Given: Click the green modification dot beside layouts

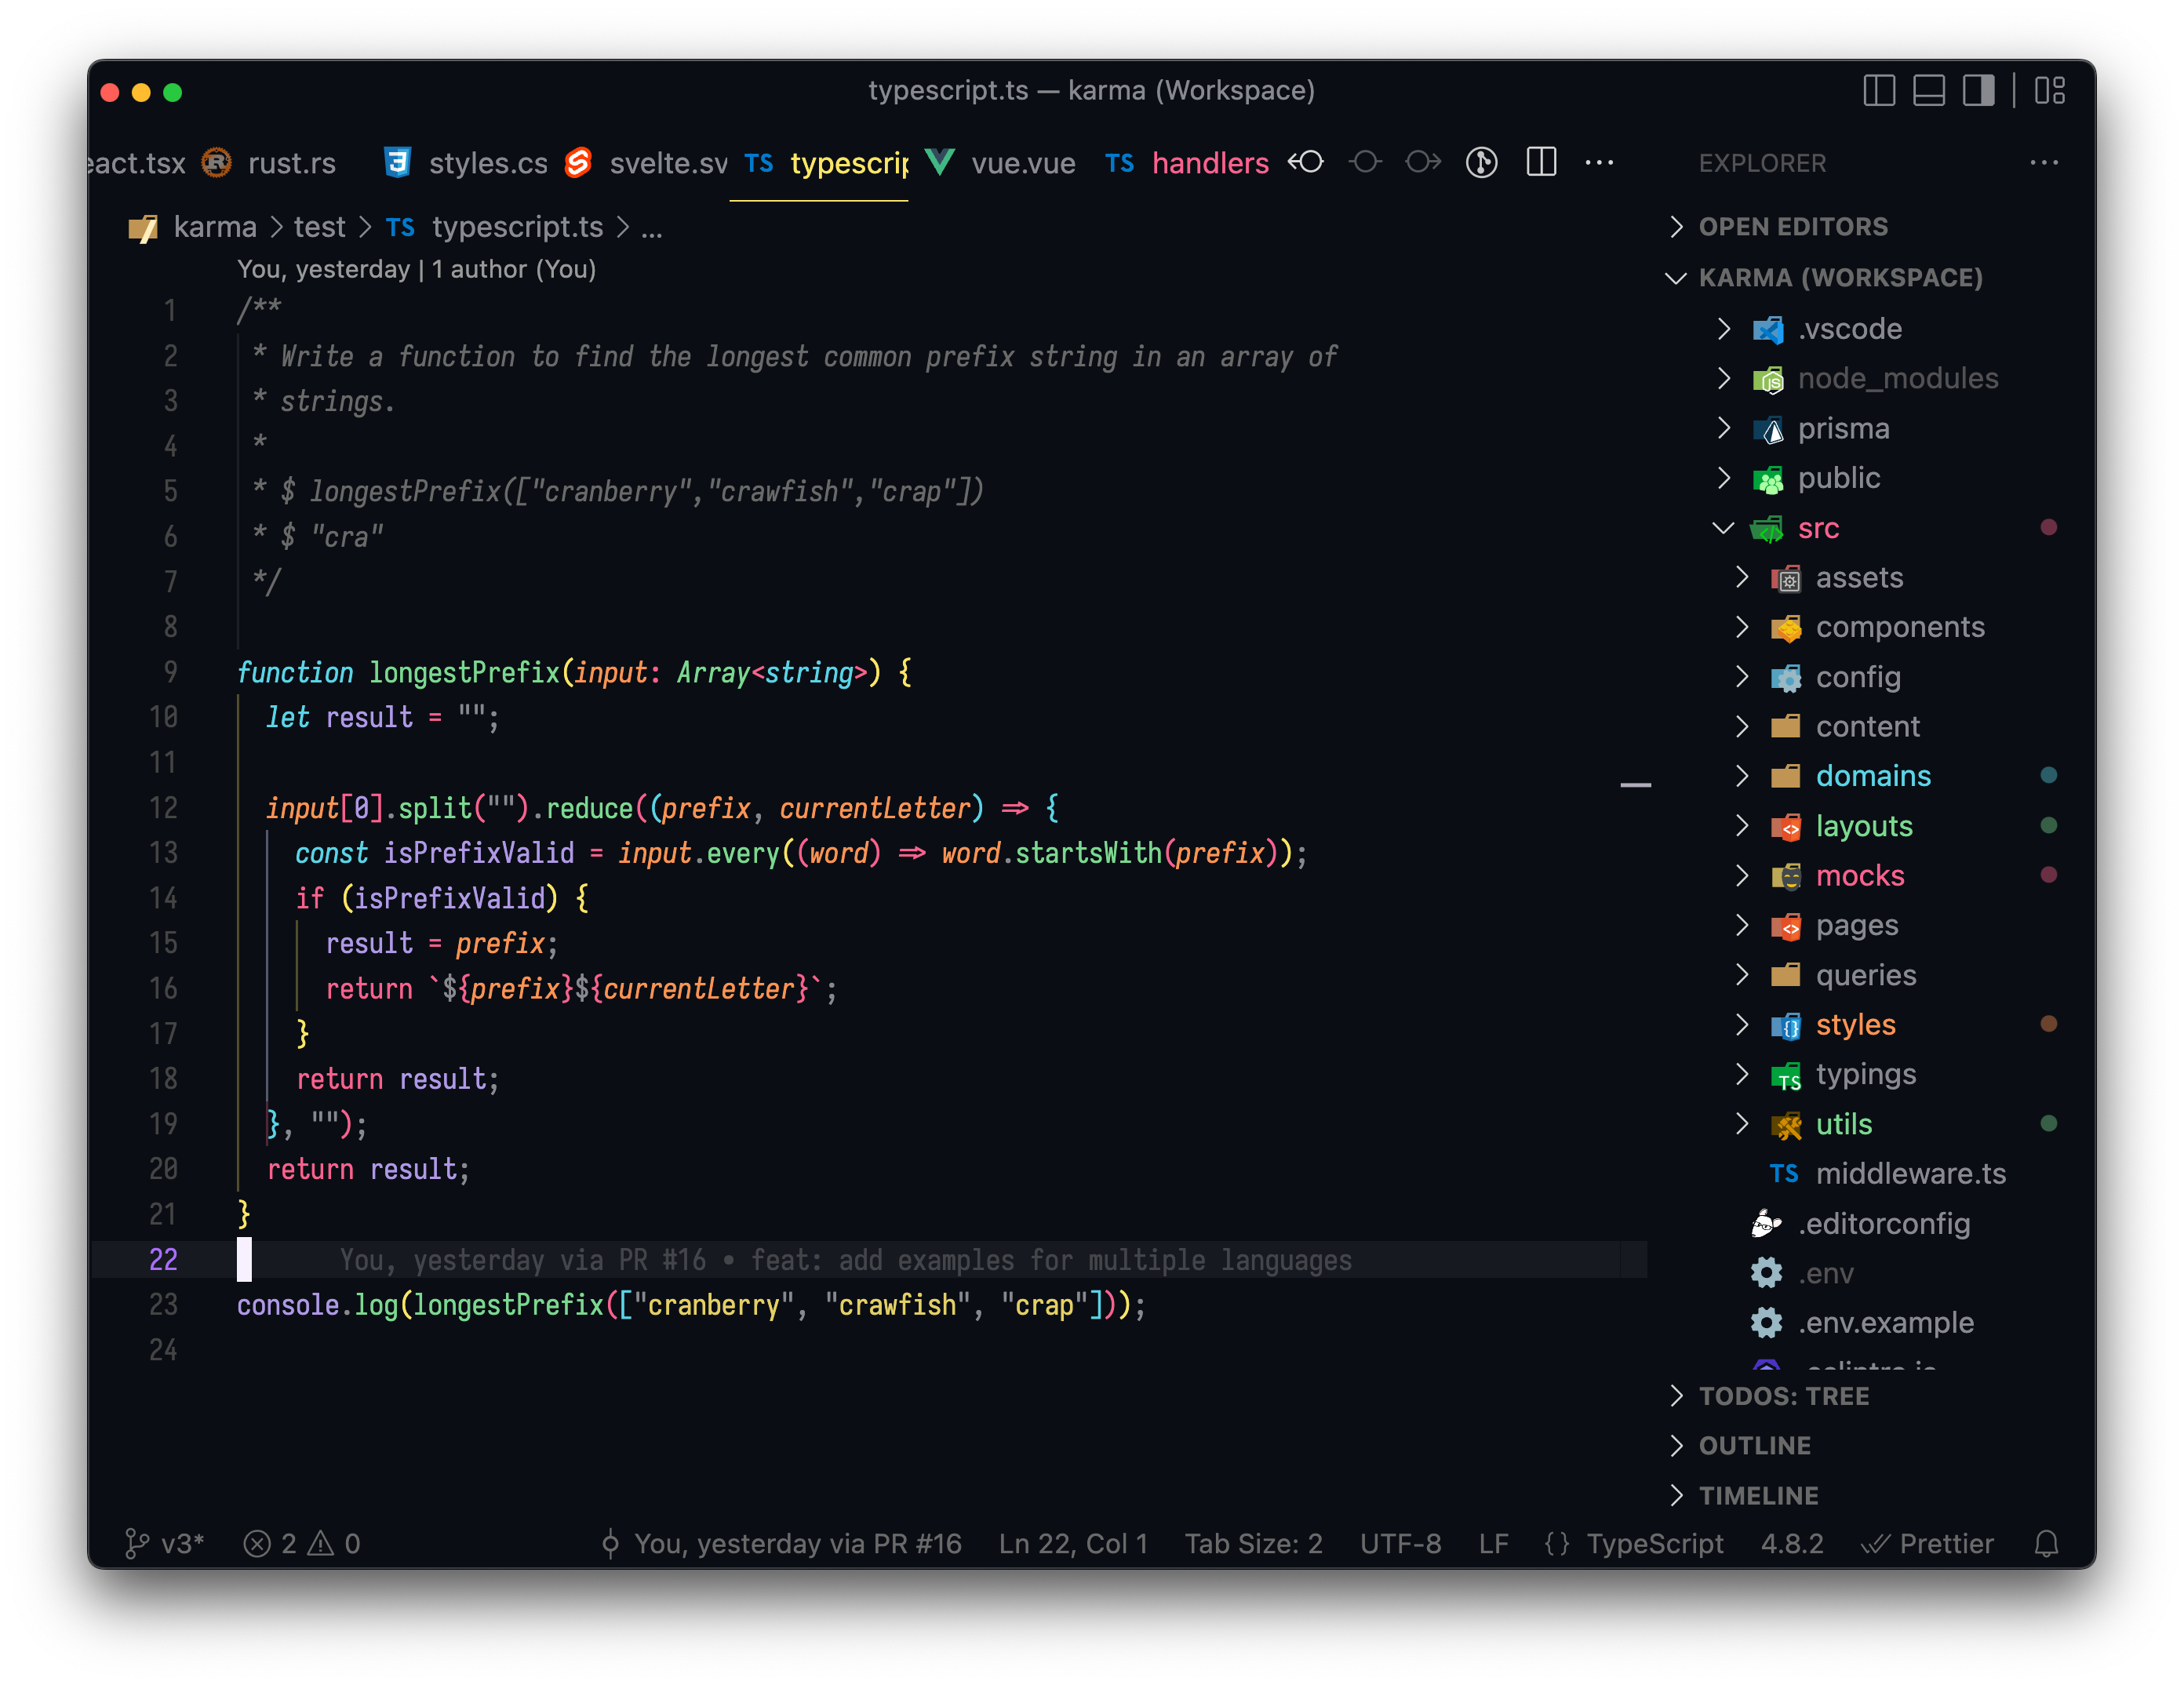Looking at the screenshot, I should 2050,825.
